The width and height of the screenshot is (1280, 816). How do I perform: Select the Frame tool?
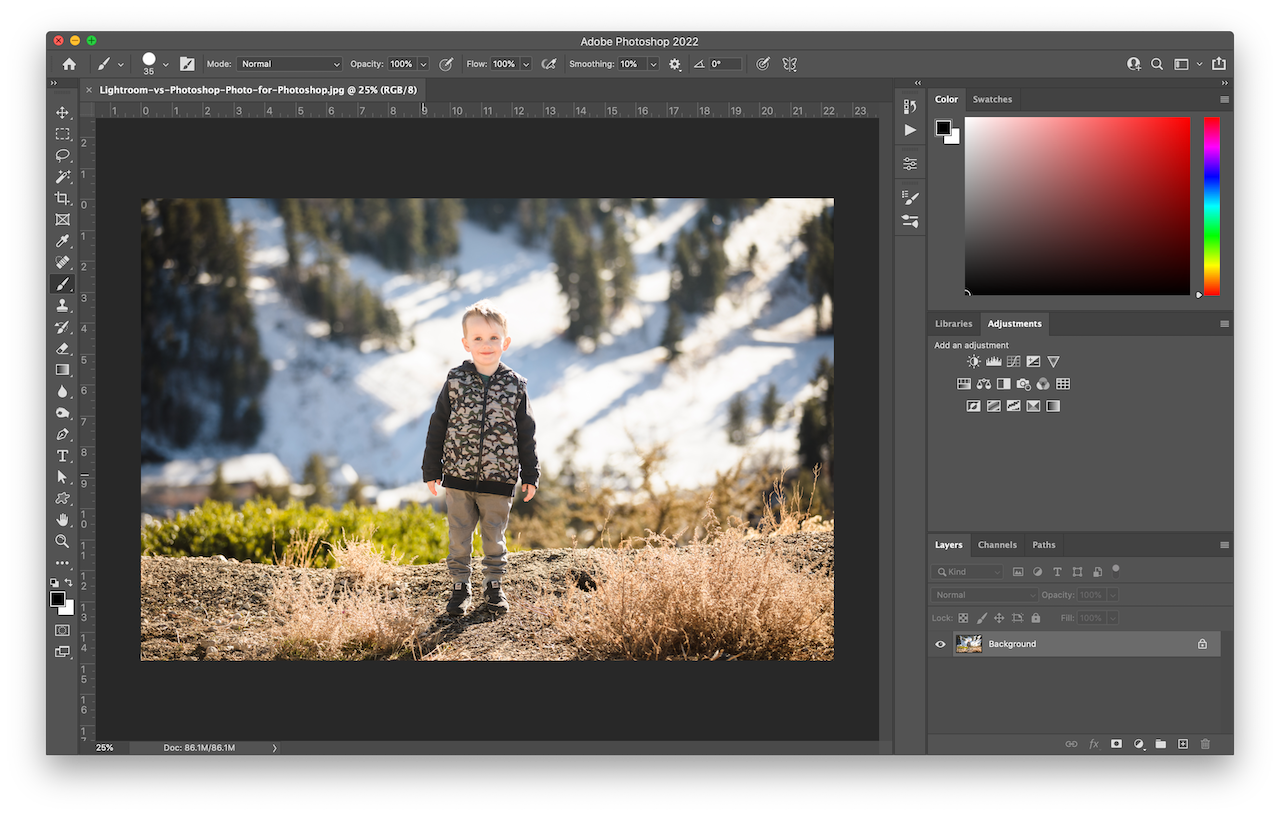pos(62,219)
